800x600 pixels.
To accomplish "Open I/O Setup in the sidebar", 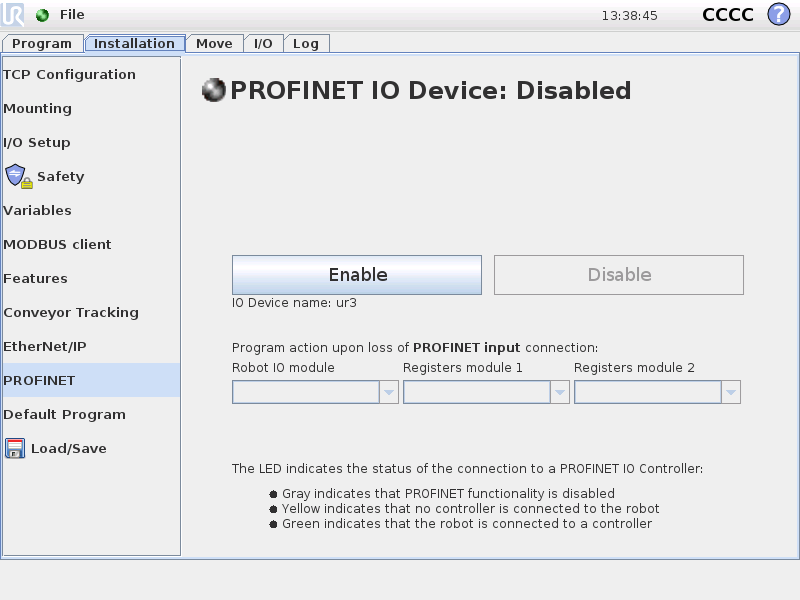I will point(91,142).
